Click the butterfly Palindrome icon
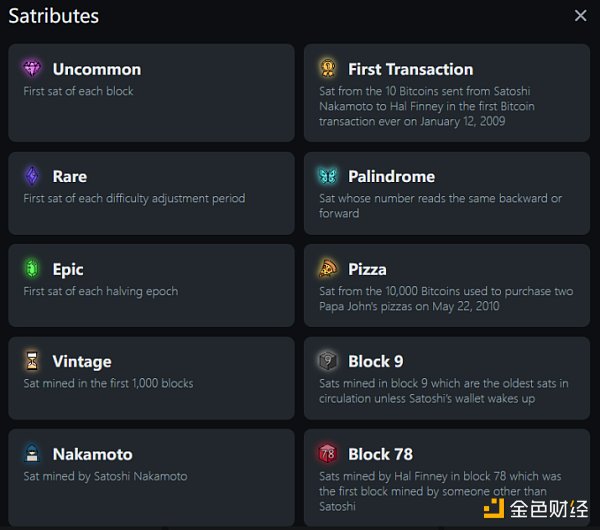This screenshot has width=600, height=530. pyautogui.click(x=328, y=176)
